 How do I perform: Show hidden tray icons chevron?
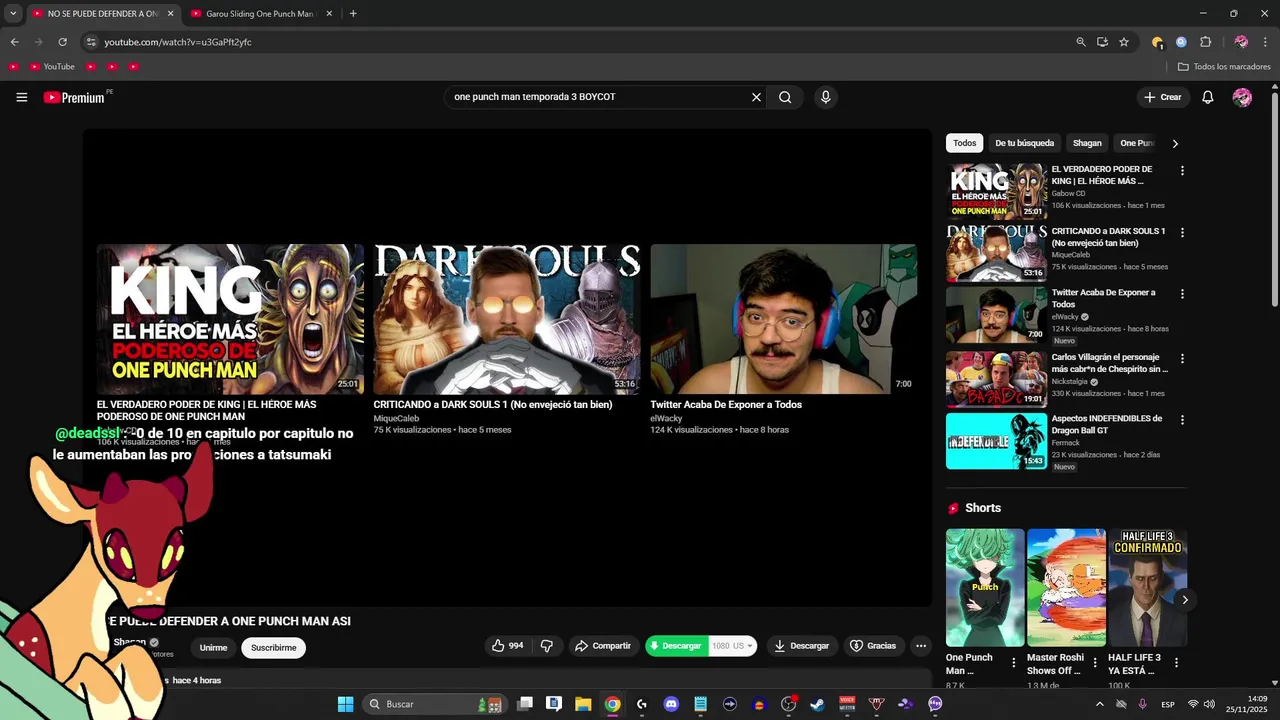[1100, 704]
